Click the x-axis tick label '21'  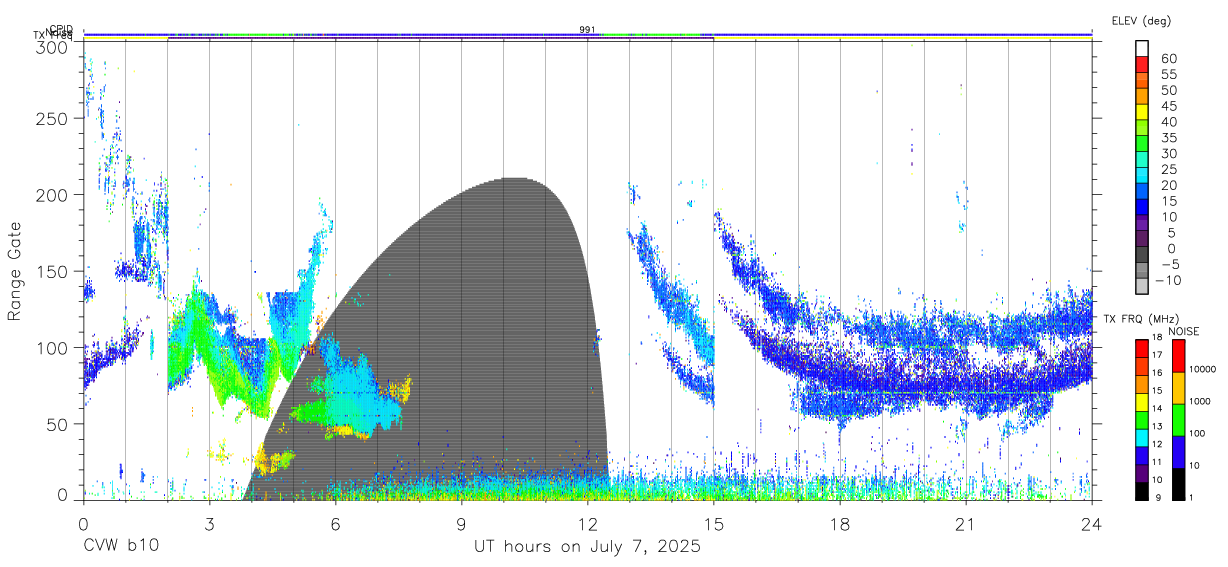(x=965, y=523)
